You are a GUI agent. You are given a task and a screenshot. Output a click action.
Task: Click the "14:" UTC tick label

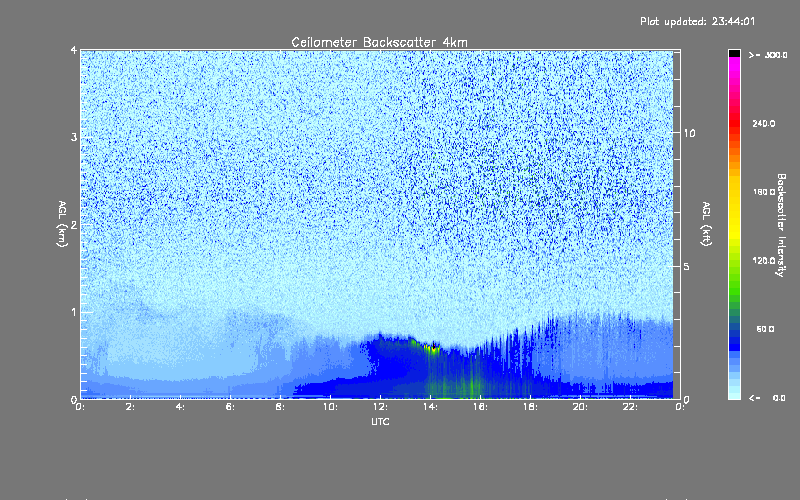[x=430, y=407]
